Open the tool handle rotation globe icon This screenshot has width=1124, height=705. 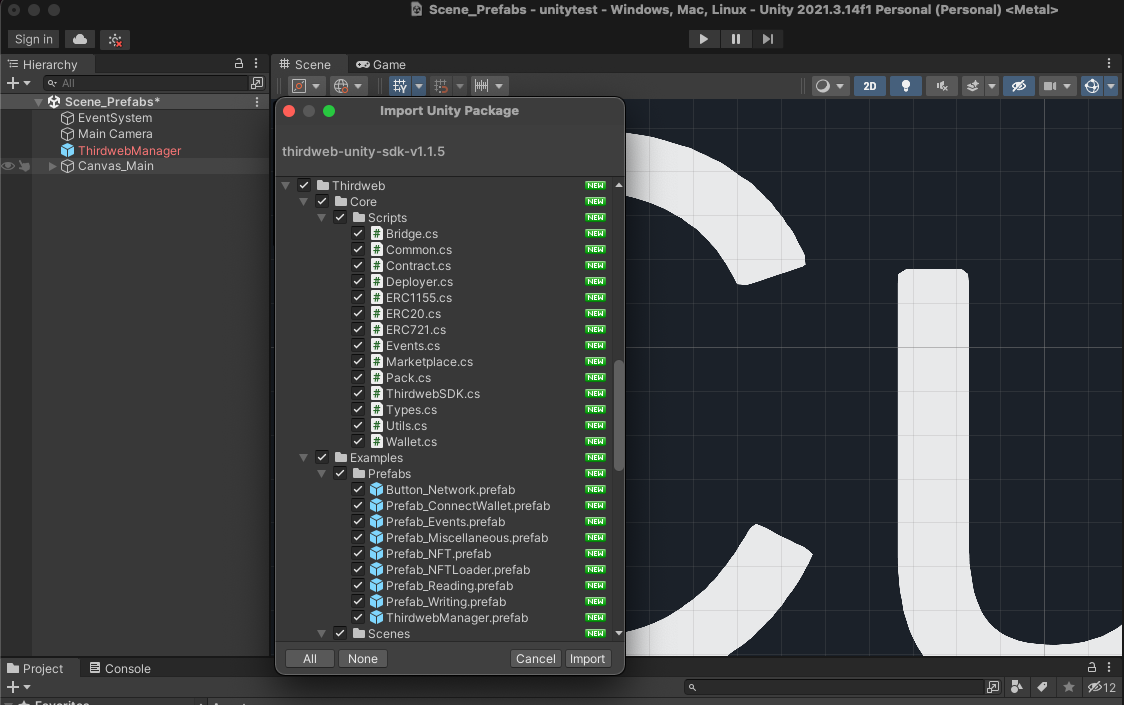(x=341, y=86)
